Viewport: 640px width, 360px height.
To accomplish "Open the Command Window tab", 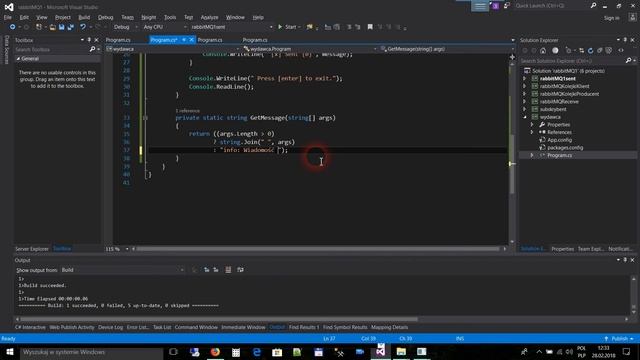I will [196, 327].
